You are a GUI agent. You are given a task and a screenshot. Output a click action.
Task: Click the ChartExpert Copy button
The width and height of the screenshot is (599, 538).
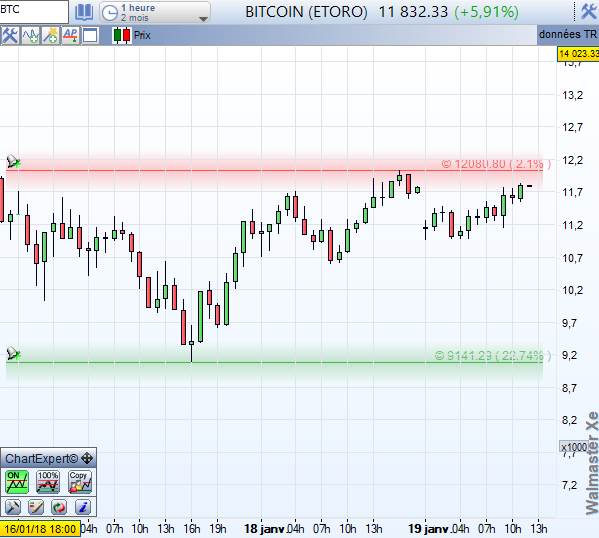[x=79, y=481]
